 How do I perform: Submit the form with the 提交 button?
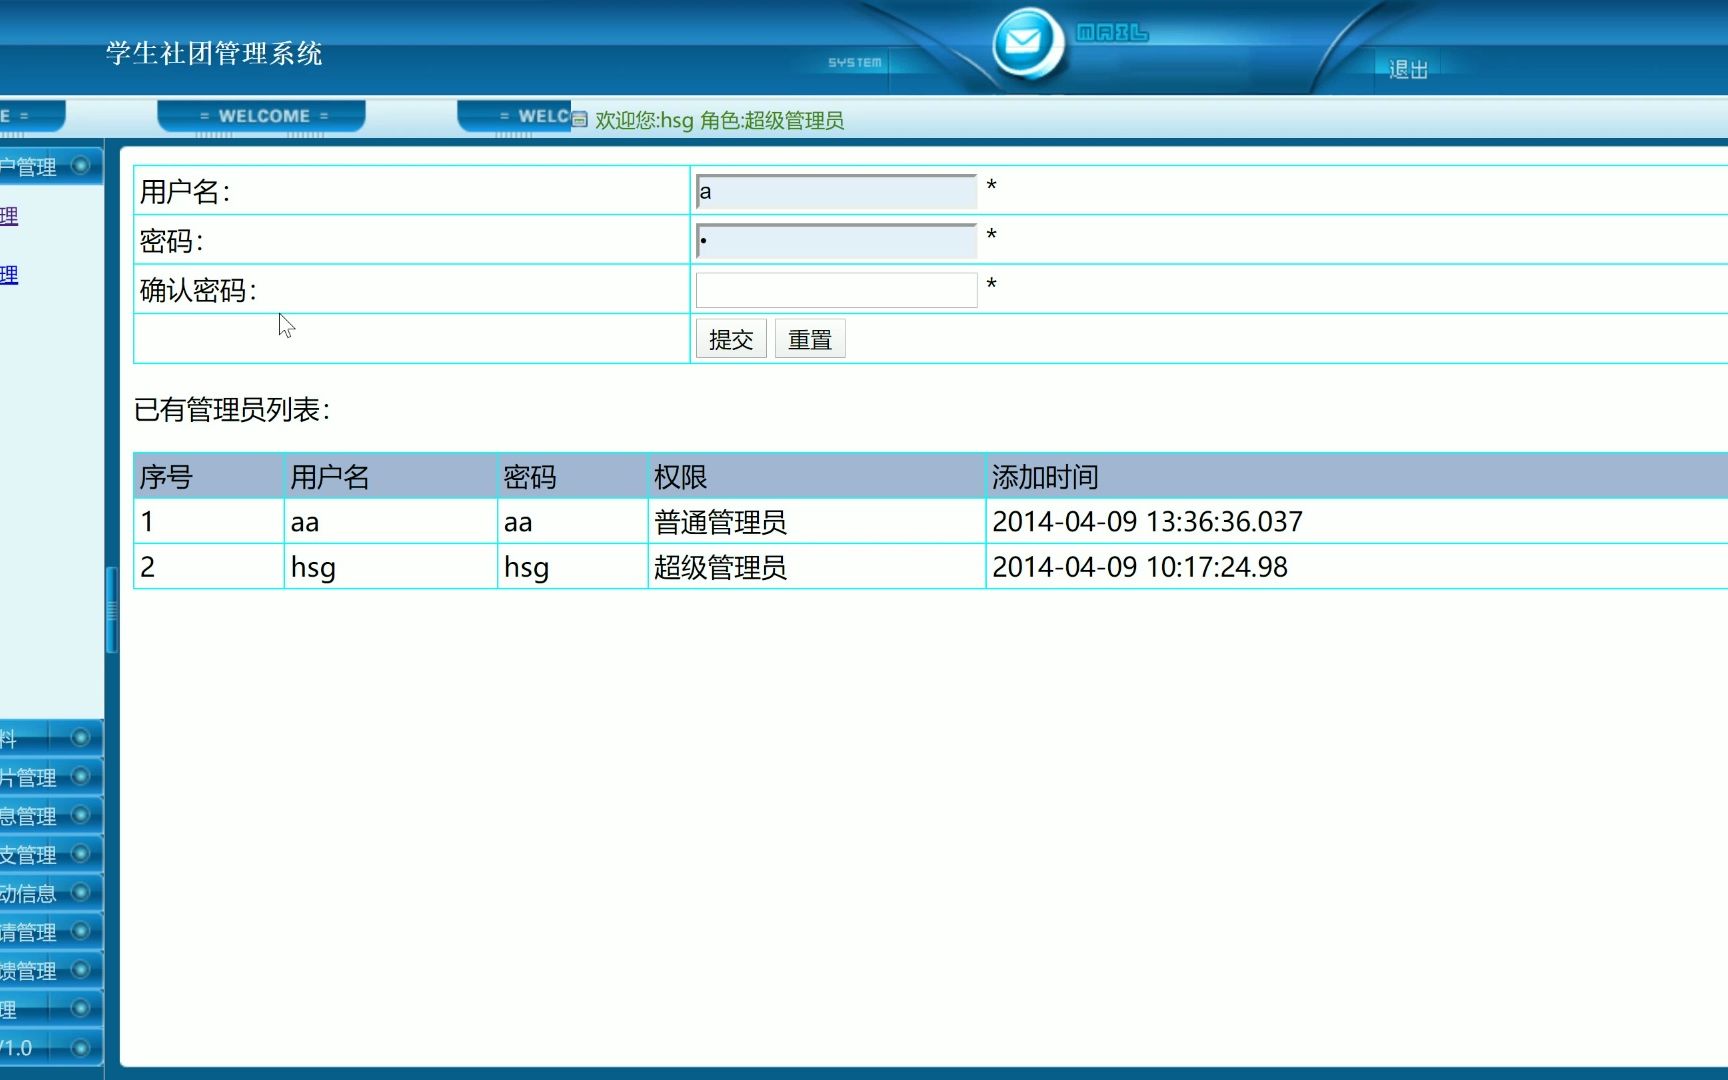[x=731, y=339]
